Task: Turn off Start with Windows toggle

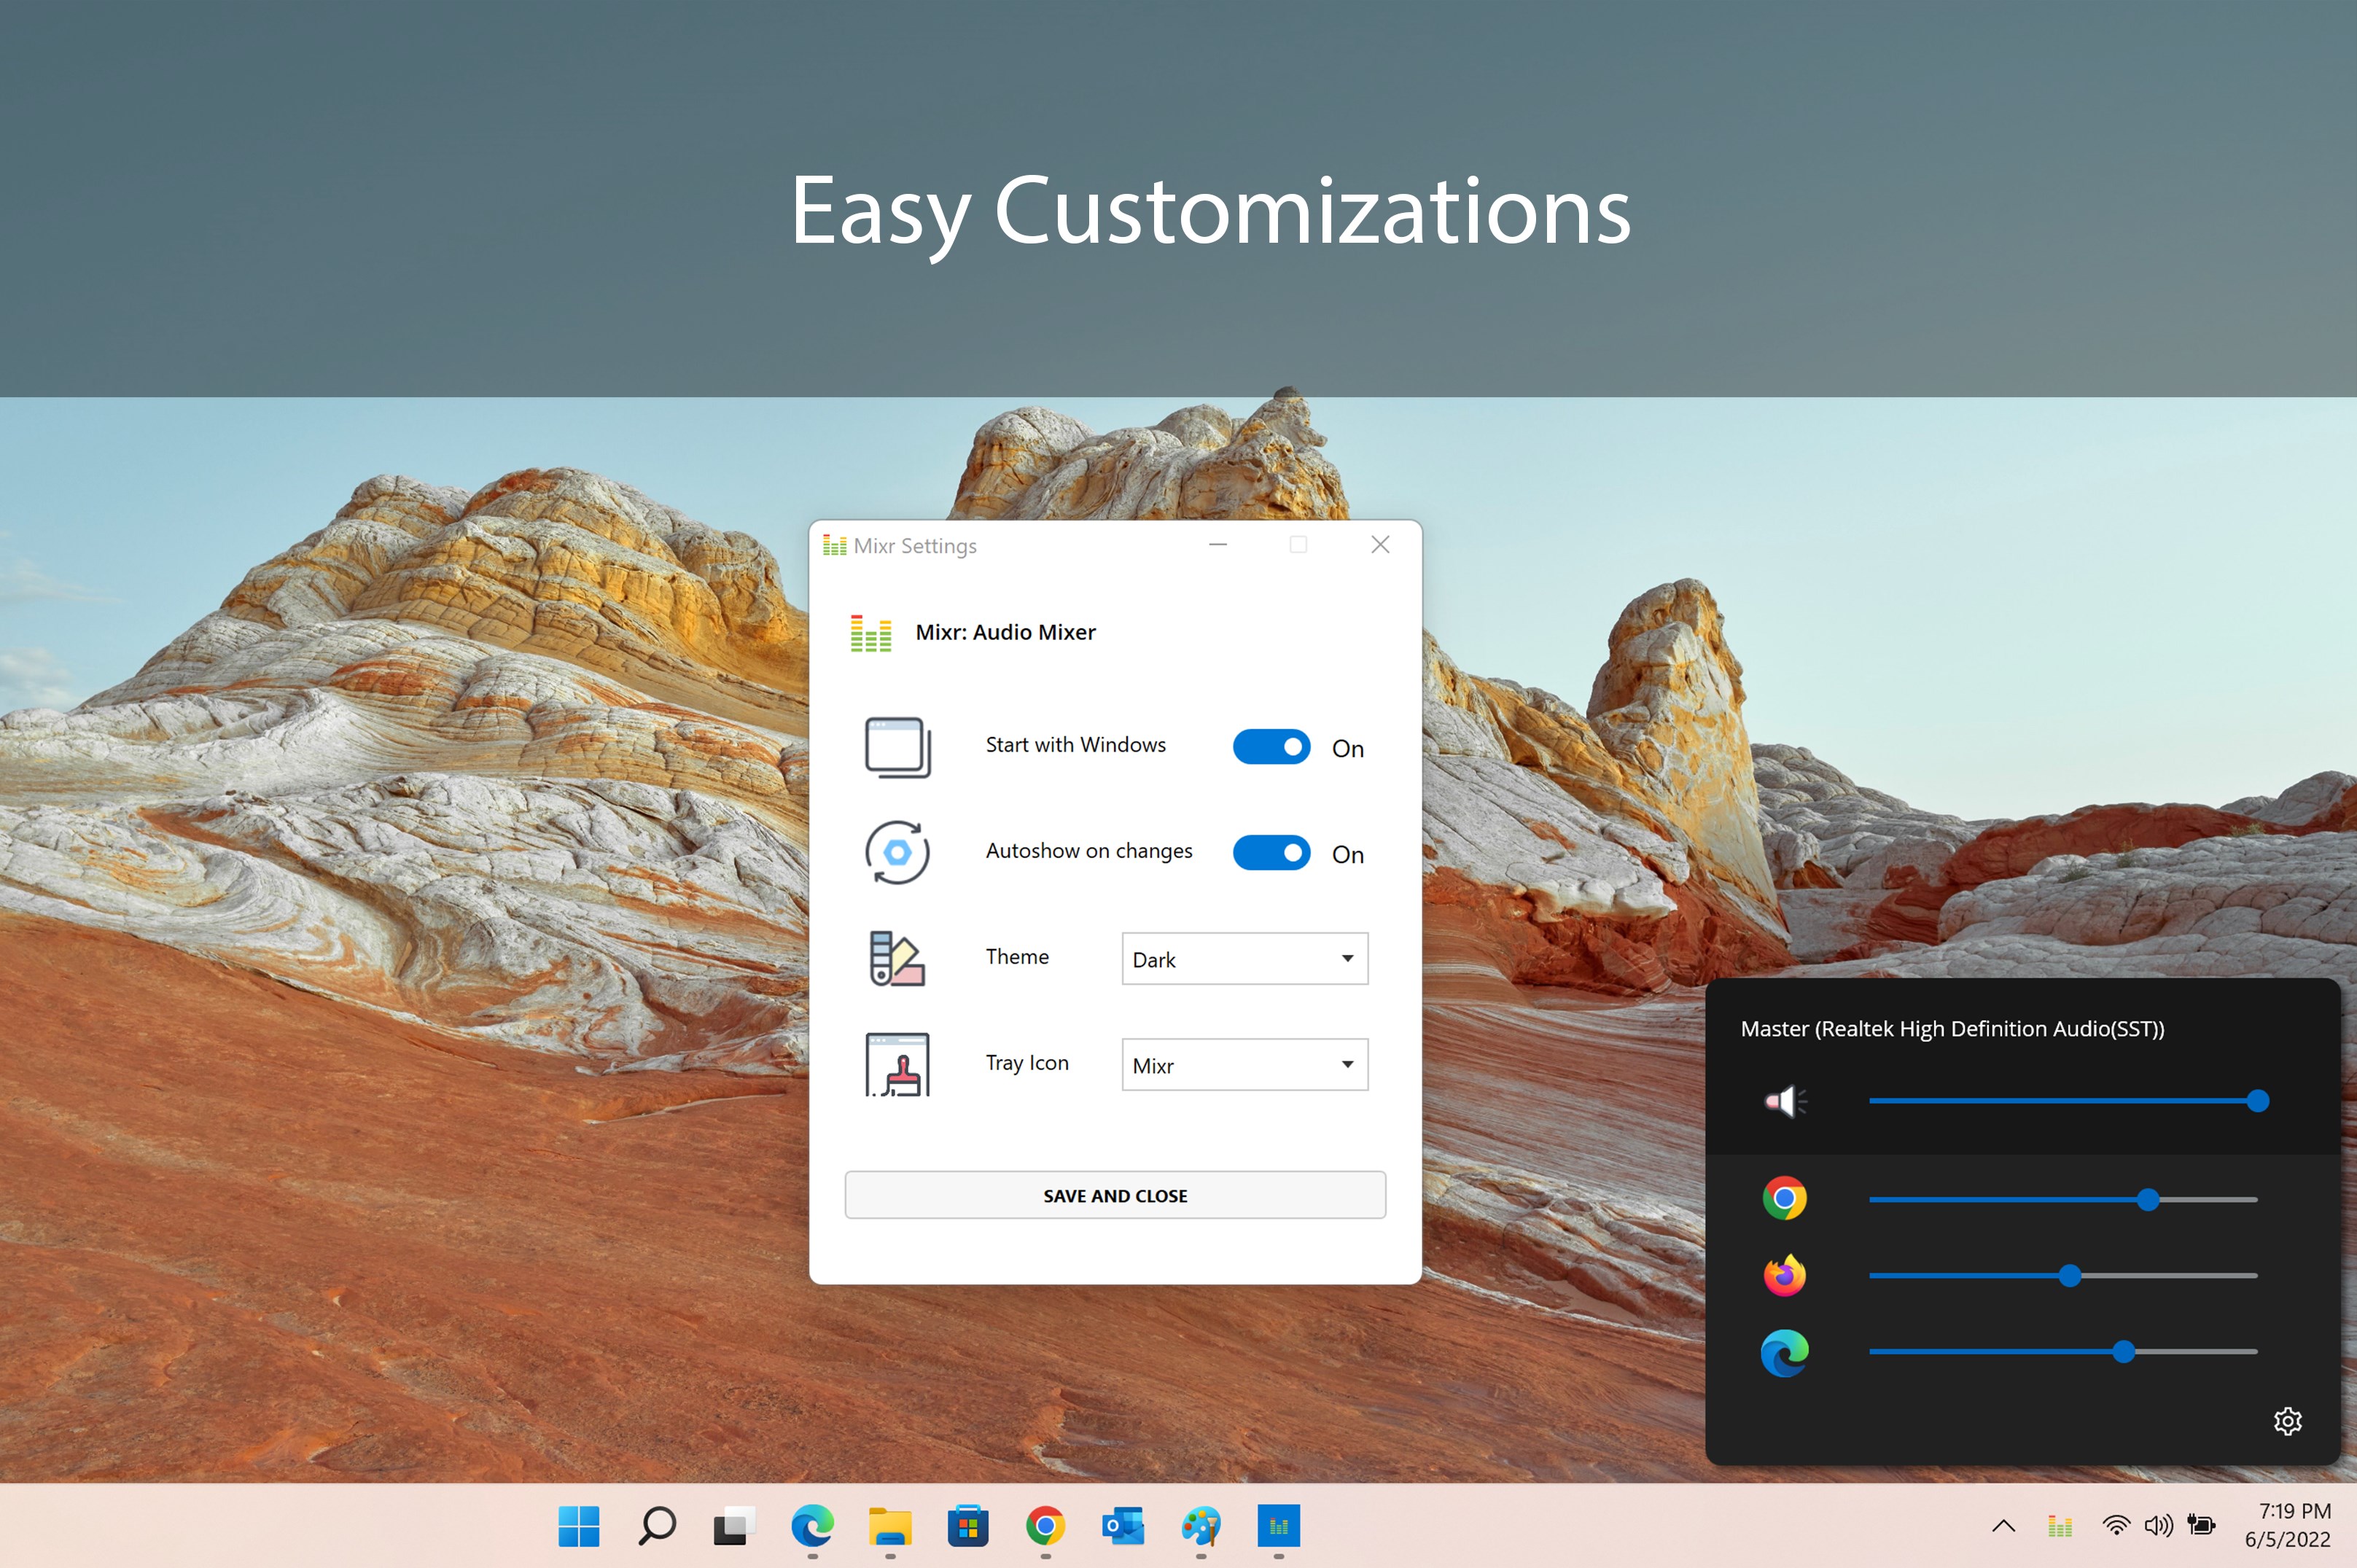Action: (x=1271, y=747)
